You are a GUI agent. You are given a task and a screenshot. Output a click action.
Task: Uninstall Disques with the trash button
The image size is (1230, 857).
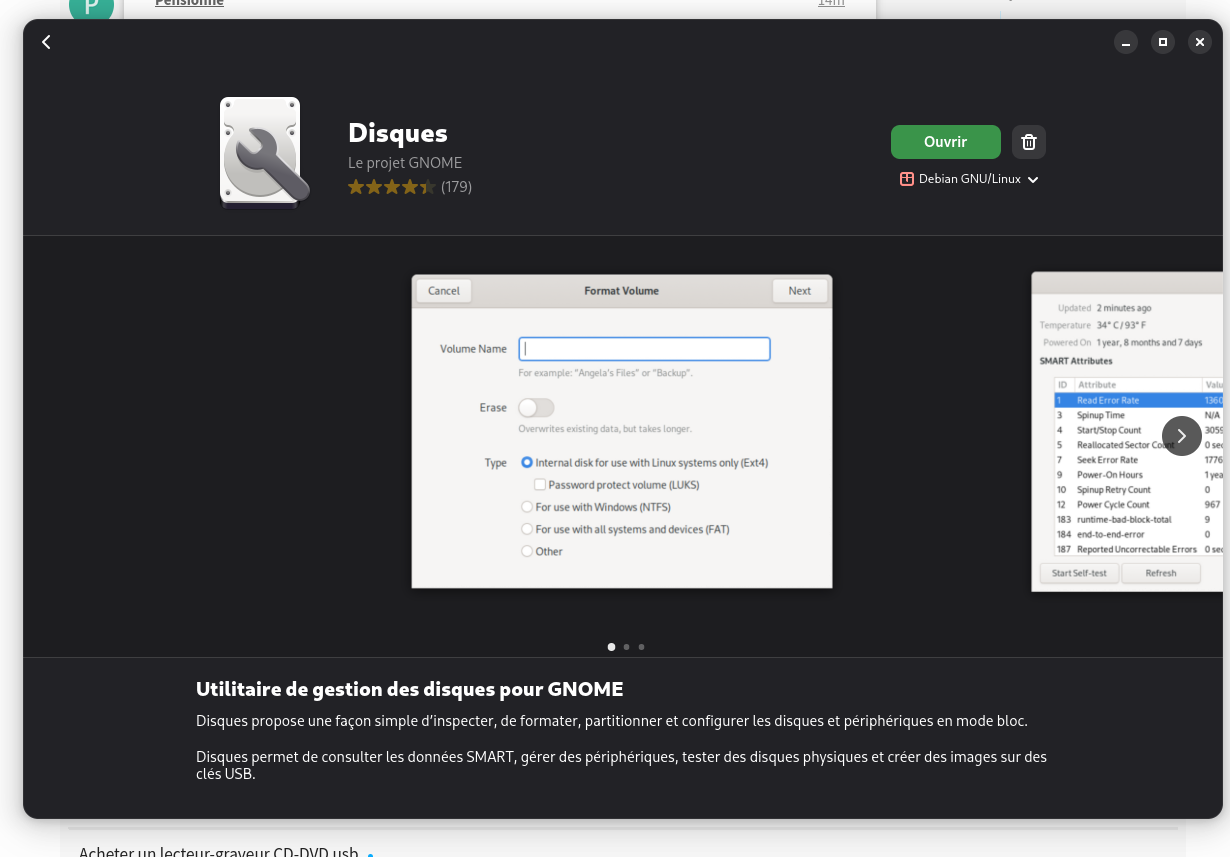coord(1029,142)
